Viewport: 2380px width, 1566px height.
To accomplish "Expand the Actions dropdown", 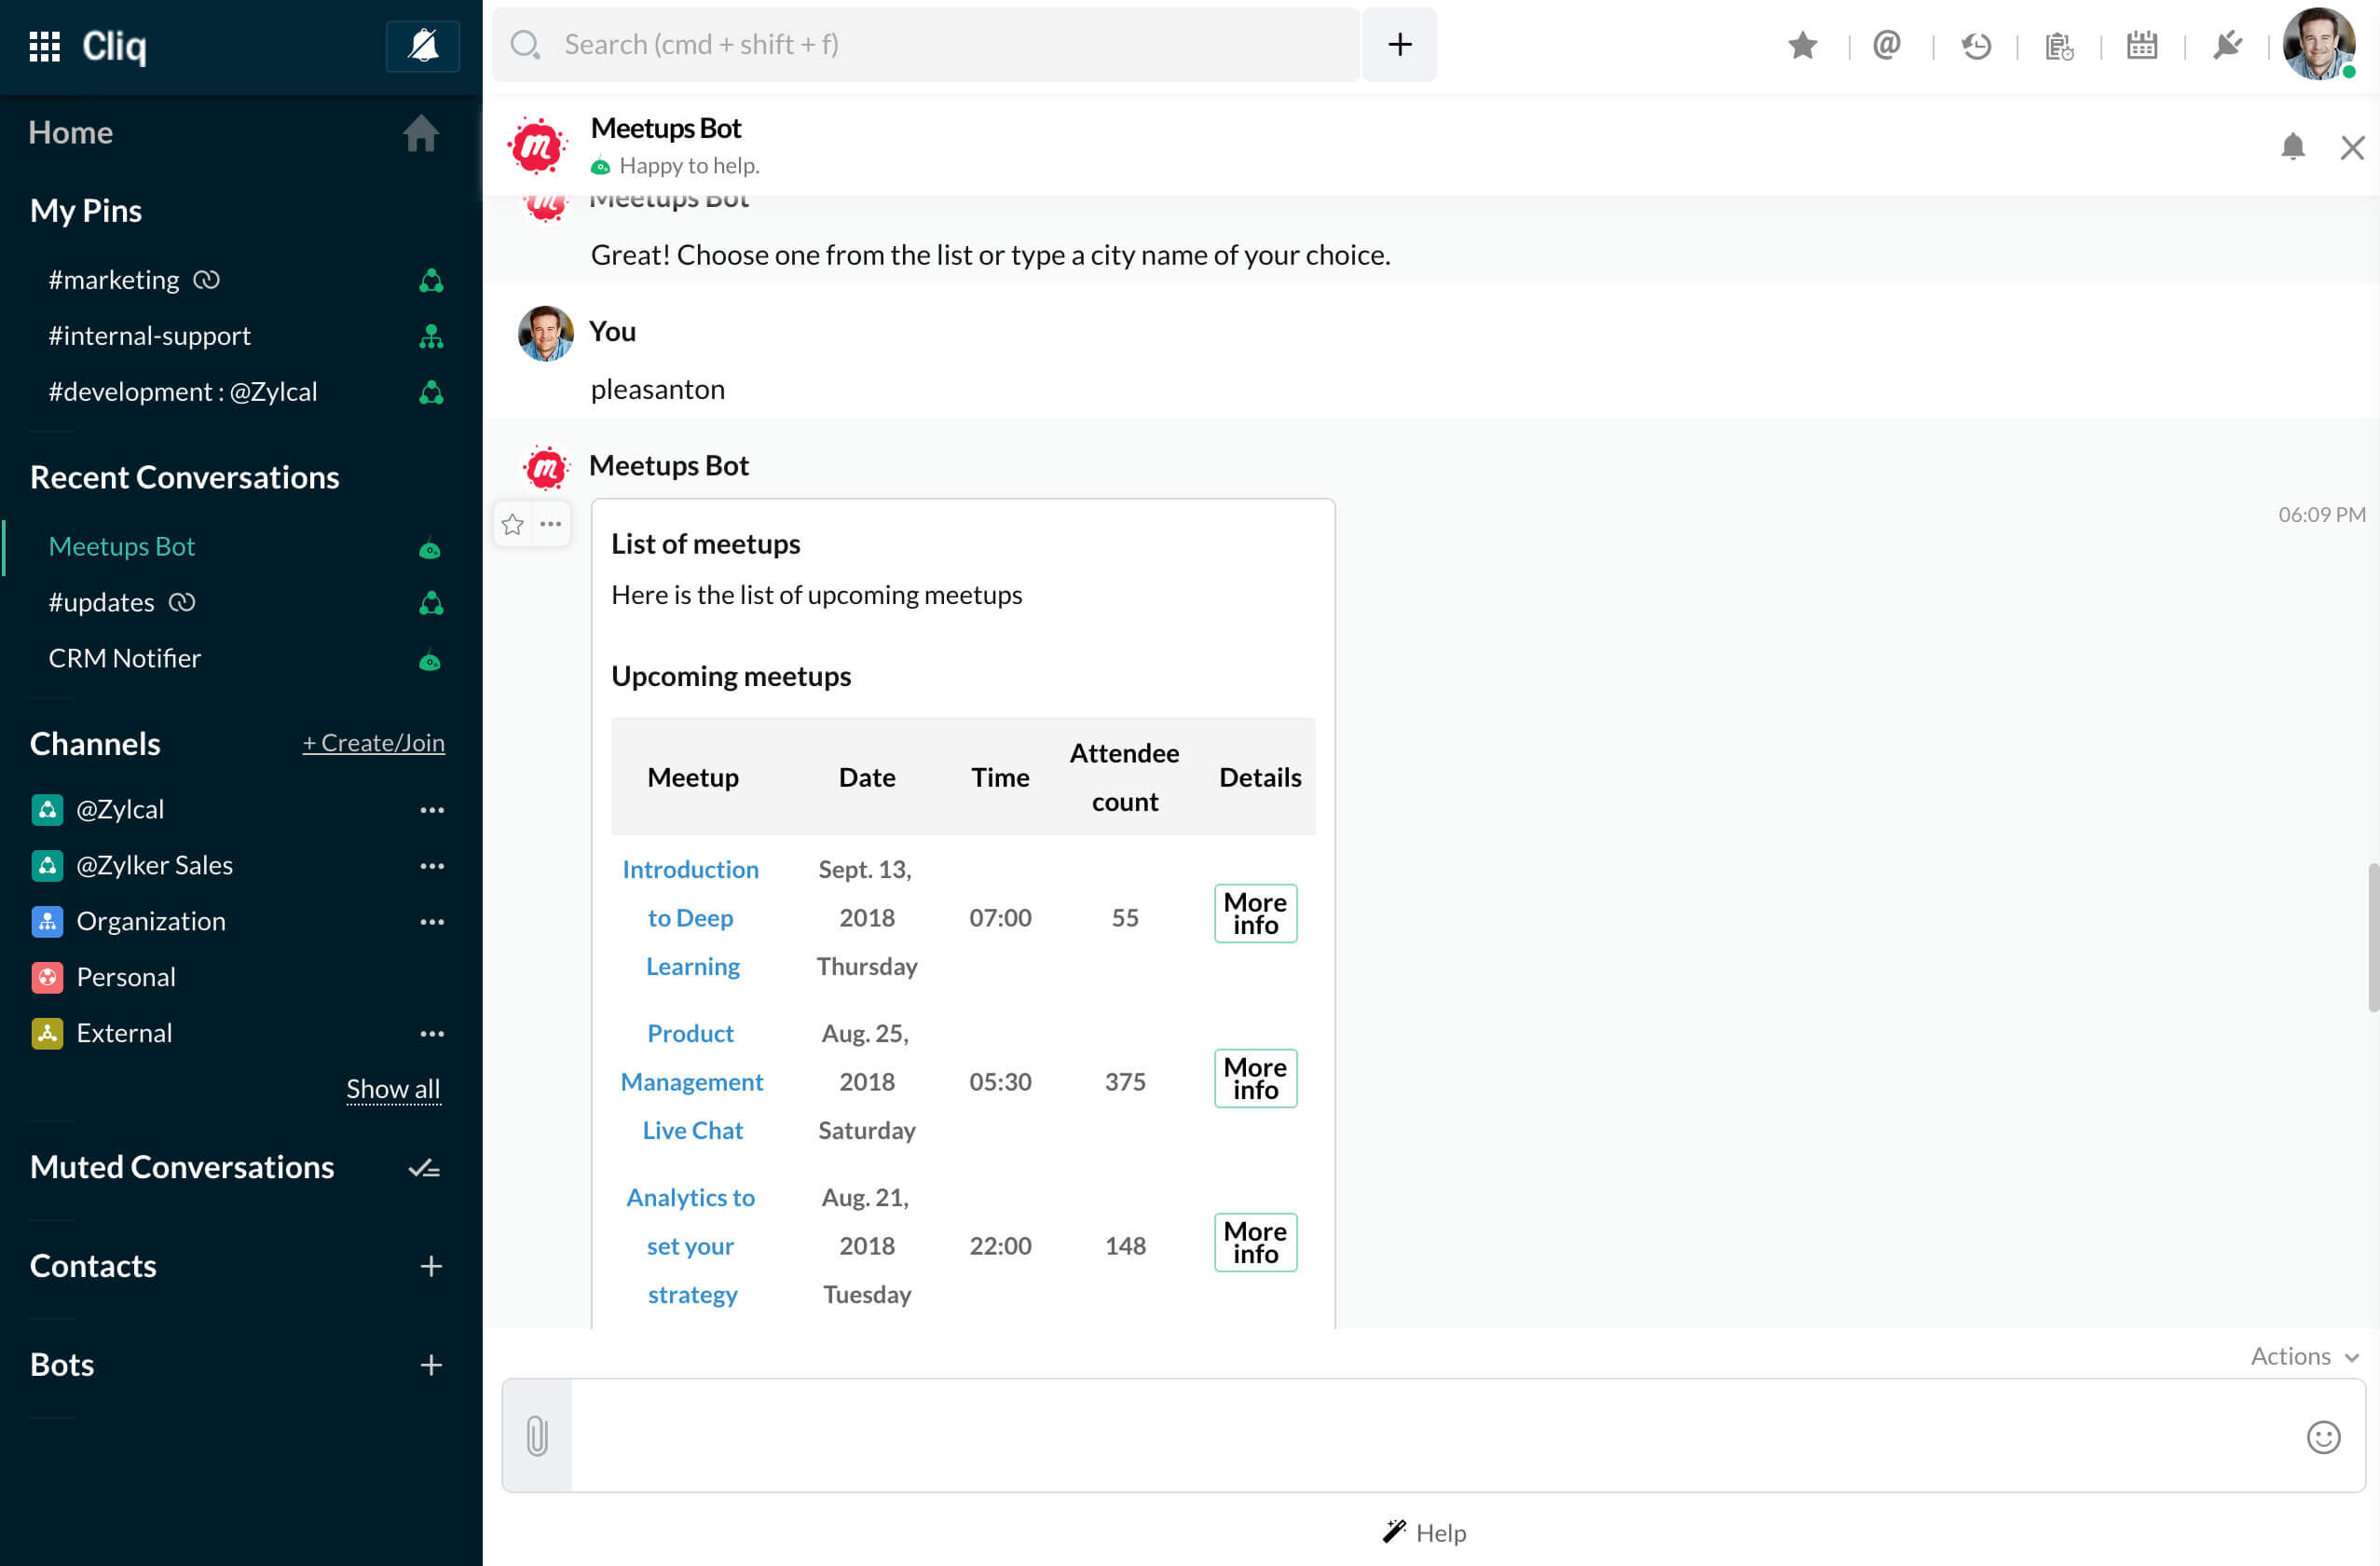I will coord(2305,1357).
